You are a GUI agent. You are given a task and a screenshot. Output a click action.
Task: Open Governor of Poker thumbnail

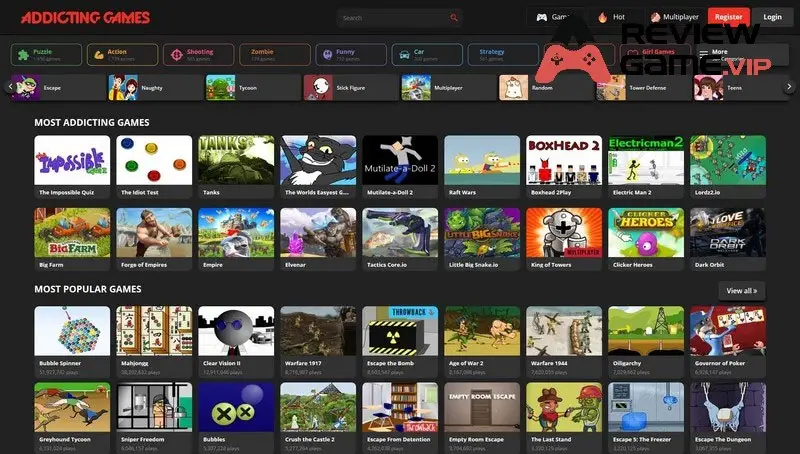click(728, 331)
